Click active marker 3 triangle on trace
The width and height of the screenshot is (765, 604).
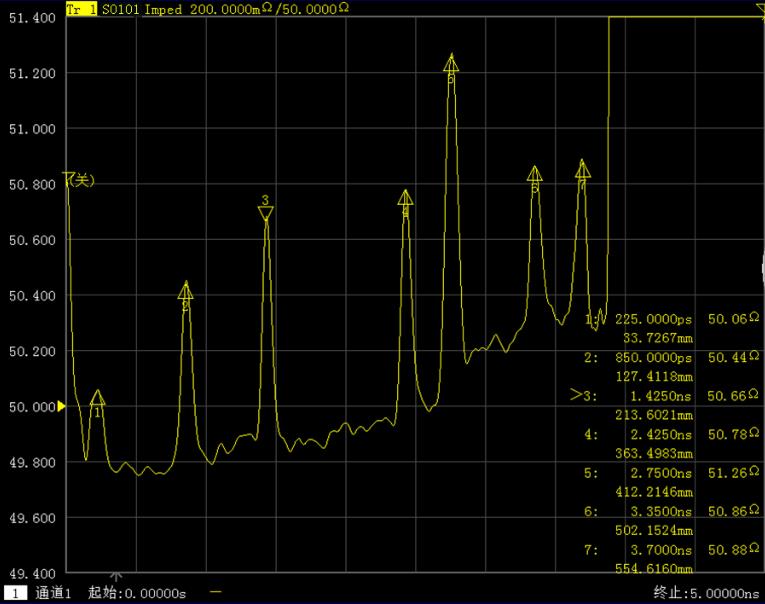pyautogui.click(x=265, y=213)
